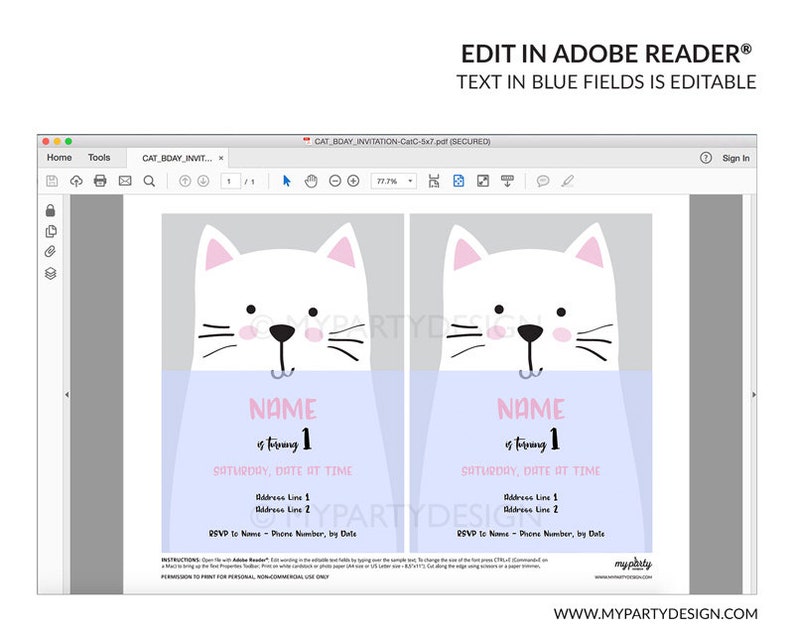
Task: Edit right invitation SATURDAY, DATE AT TIME field
Action: (531, 471)
